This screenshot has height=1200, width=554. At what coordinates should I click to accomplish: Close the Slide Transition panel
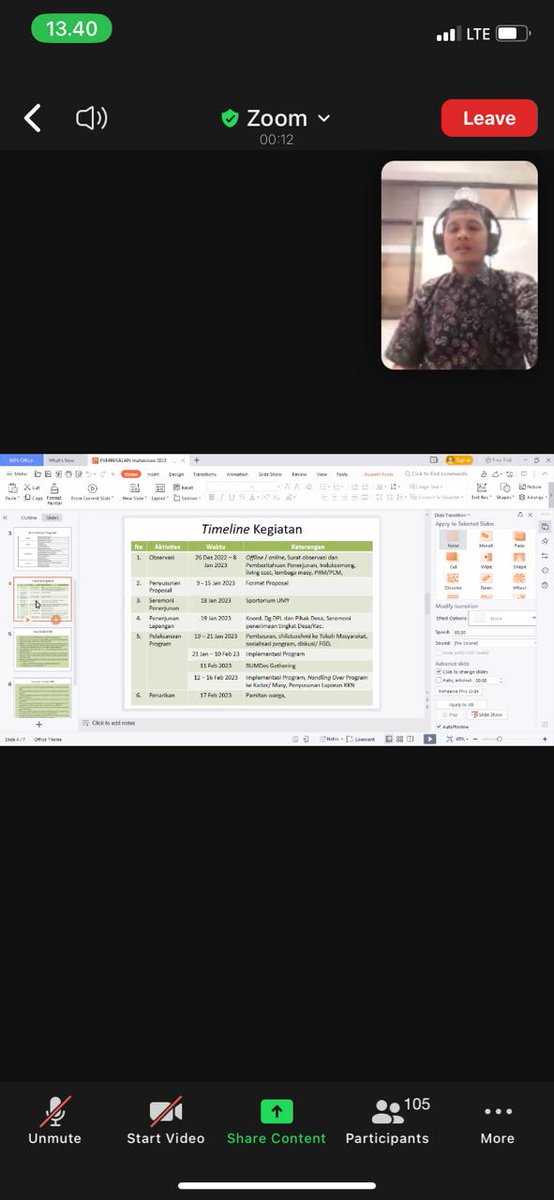531,515
